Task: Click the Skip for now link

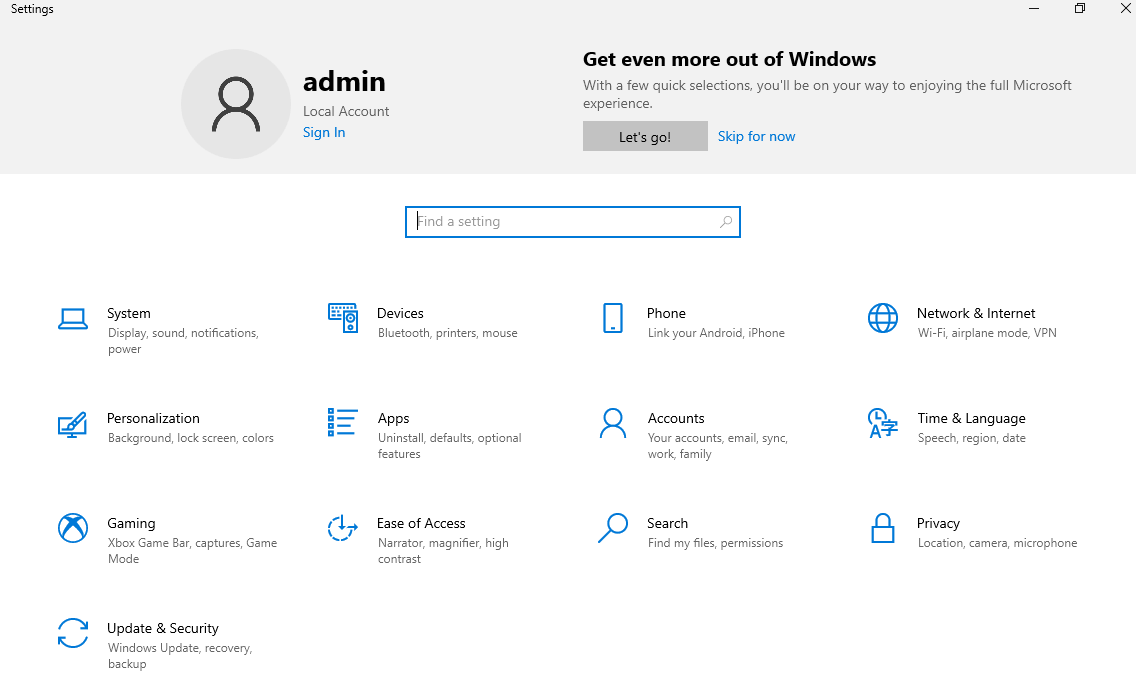Action: point(756,137)
